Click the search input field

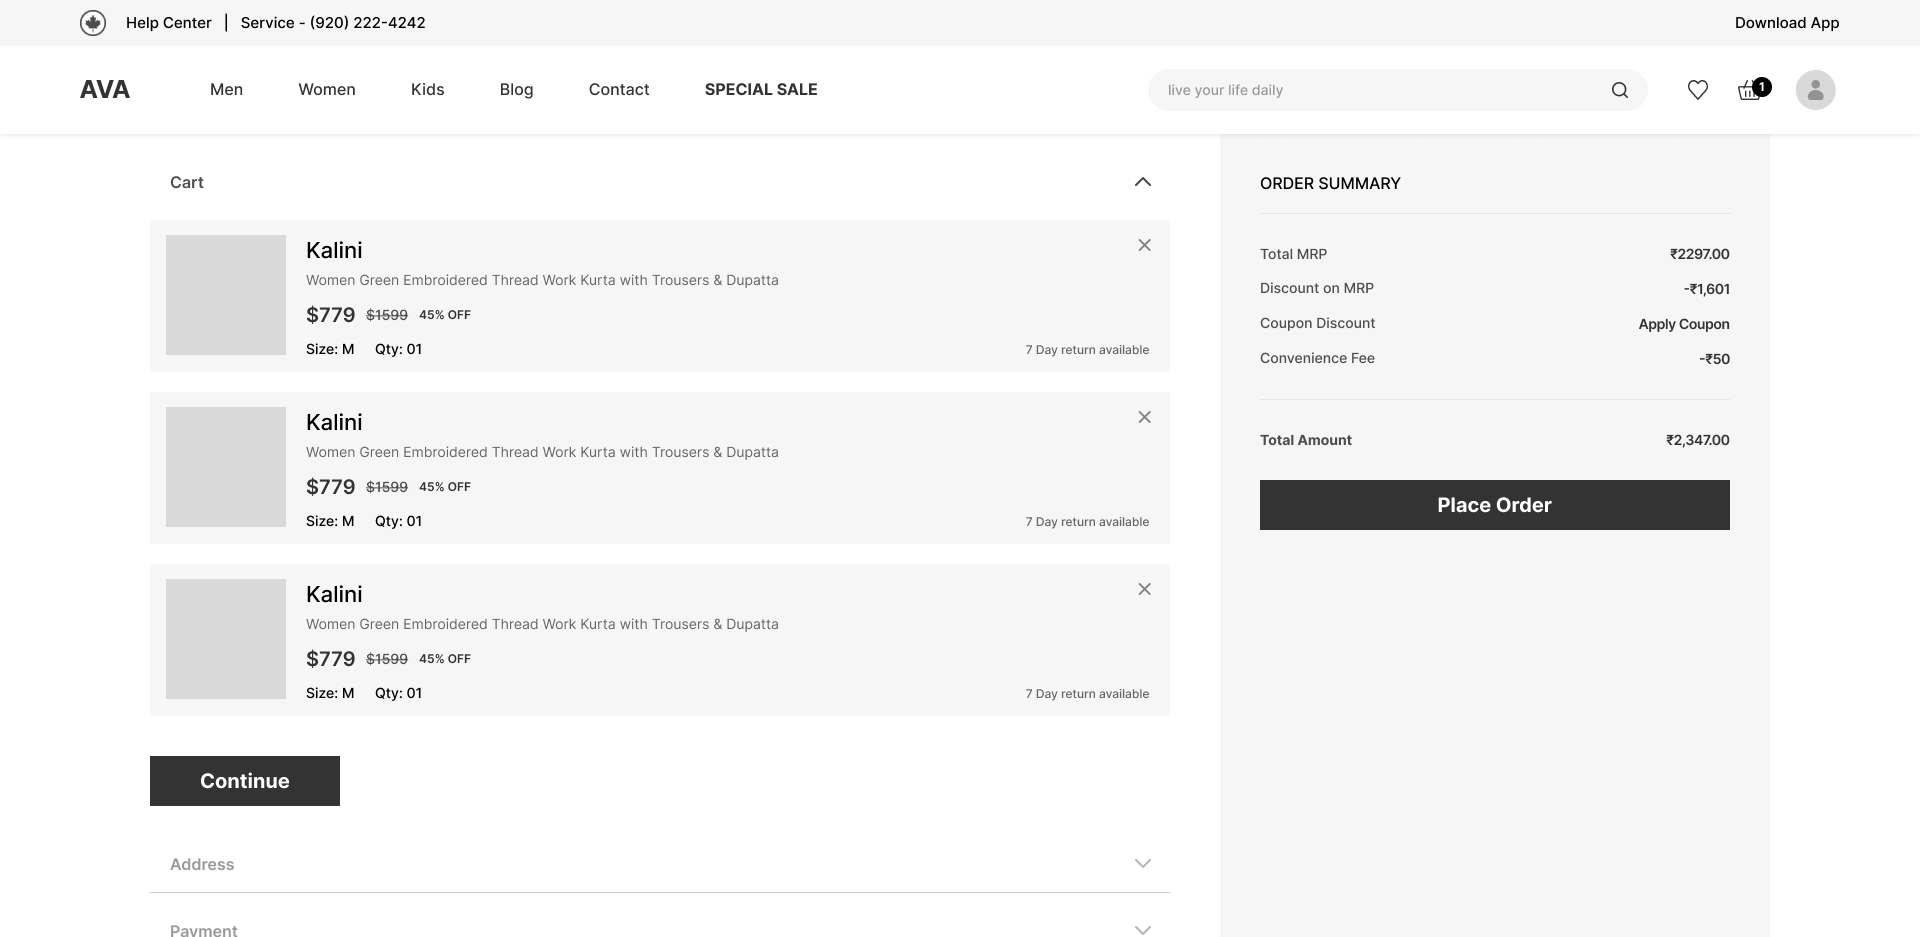coord(1380,90)
